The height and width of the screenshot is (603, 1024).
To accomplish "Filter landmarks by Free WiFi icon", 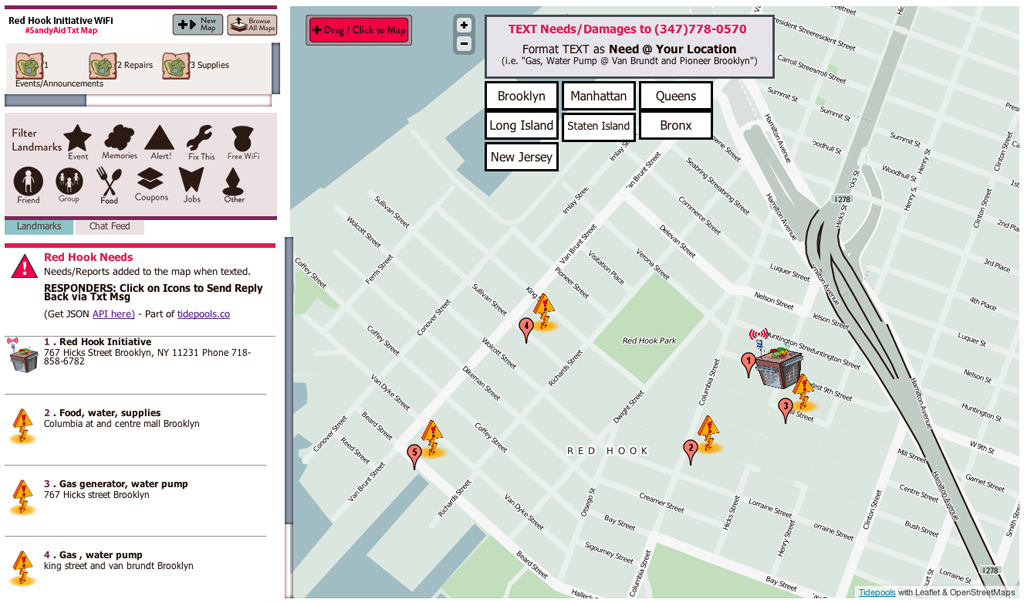I will point(242,142).
